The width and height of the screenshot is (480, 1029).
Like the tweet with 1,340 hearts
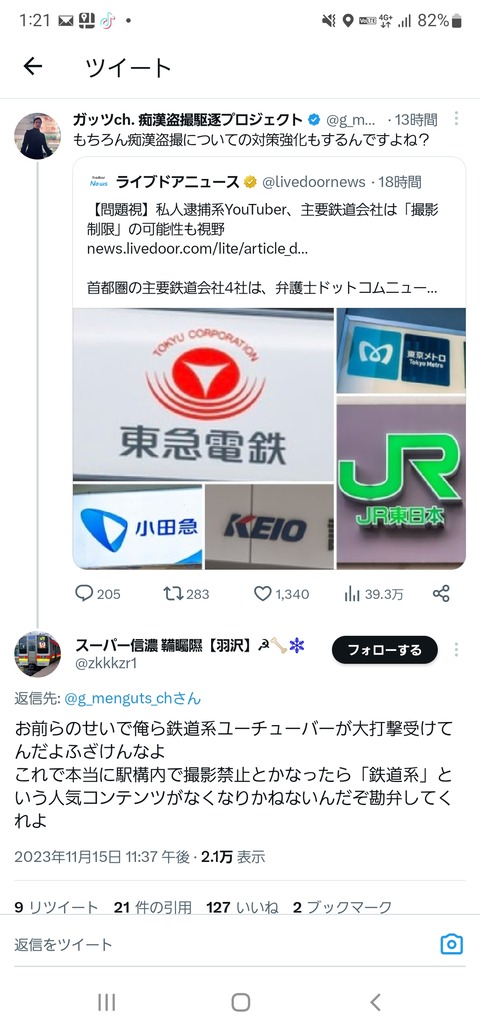point(263,593)
